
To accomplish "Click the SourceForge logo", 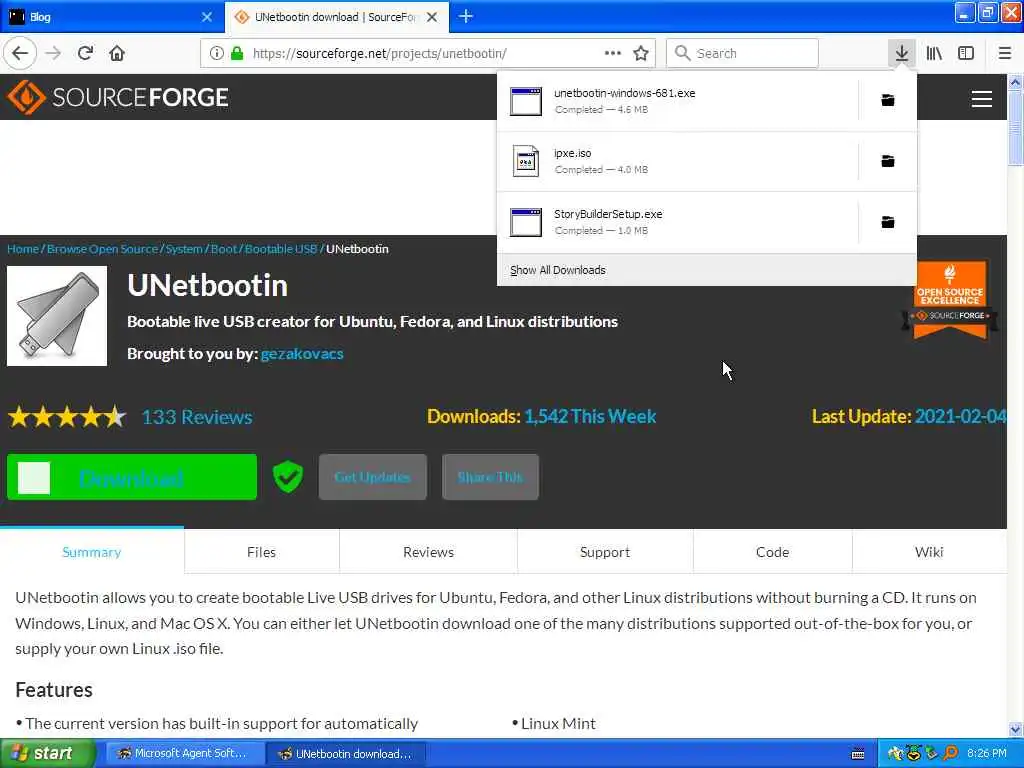I will click(118, 97).
